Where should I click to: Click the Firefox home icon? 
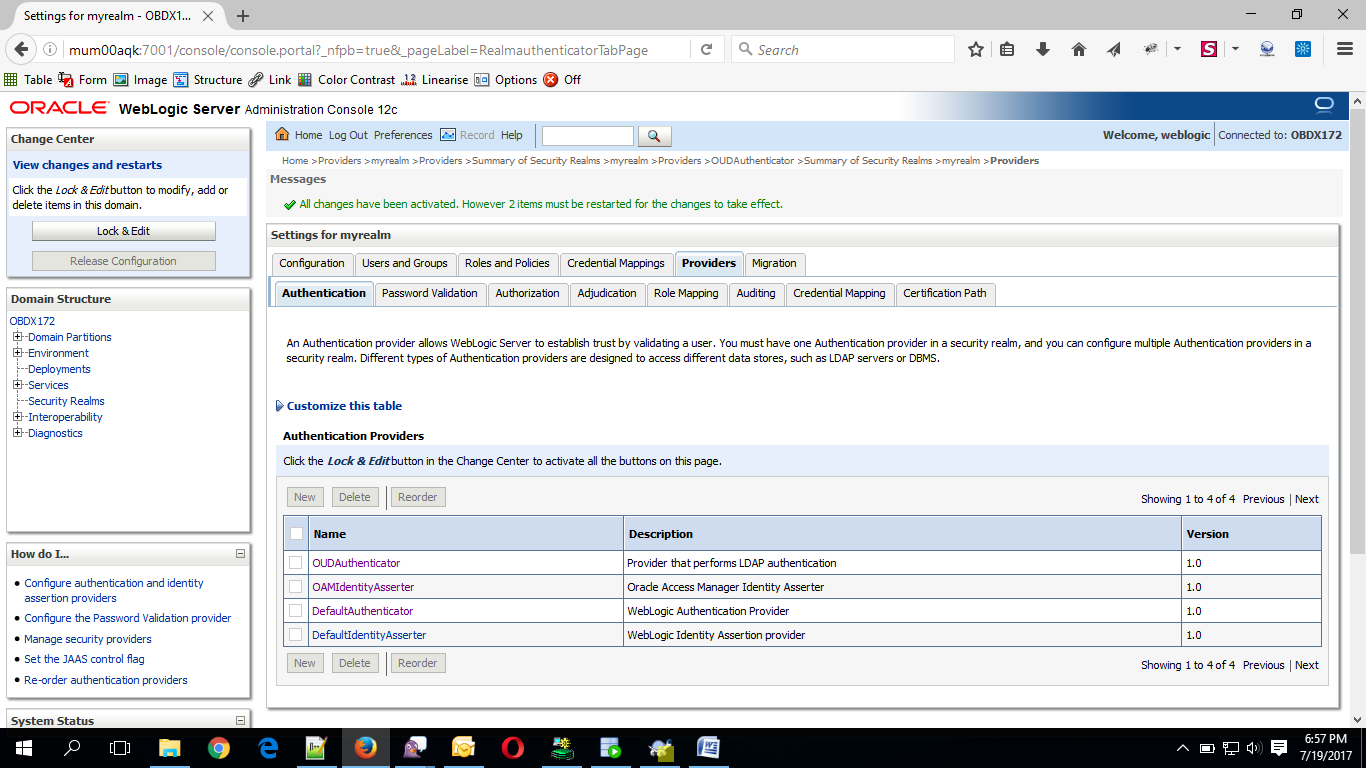pyautogui.click(x=1078, y=49)
